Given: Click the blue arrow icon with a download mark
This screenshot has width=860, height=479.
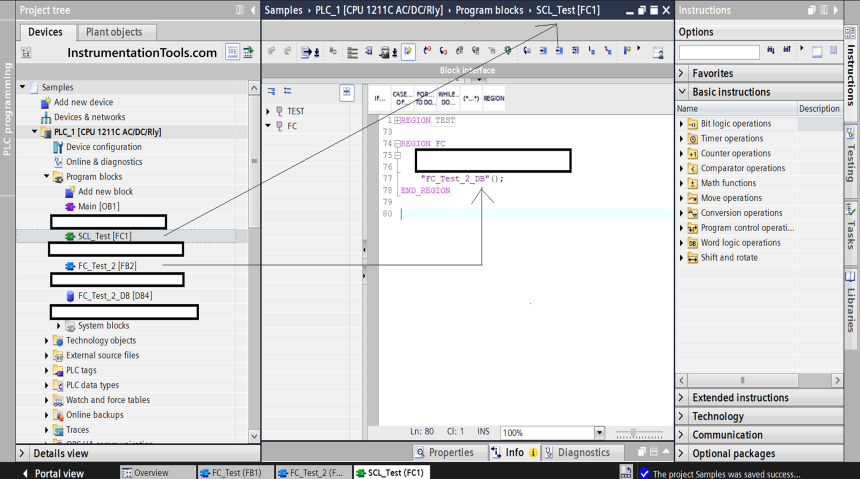Looking at the screenshot, I should pyautogui.click(x=310, y=52).
